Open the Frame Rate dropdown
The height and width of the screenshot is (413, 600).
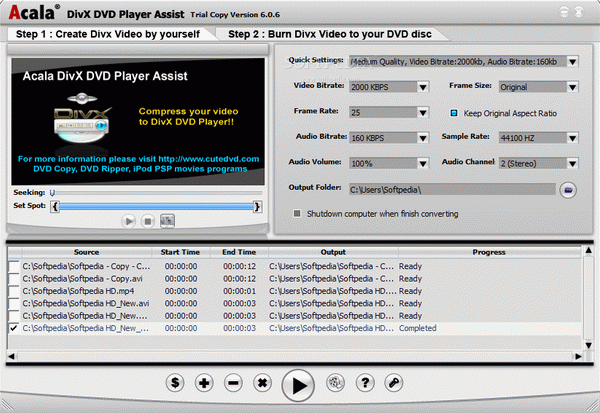click(x=423, y=113)
